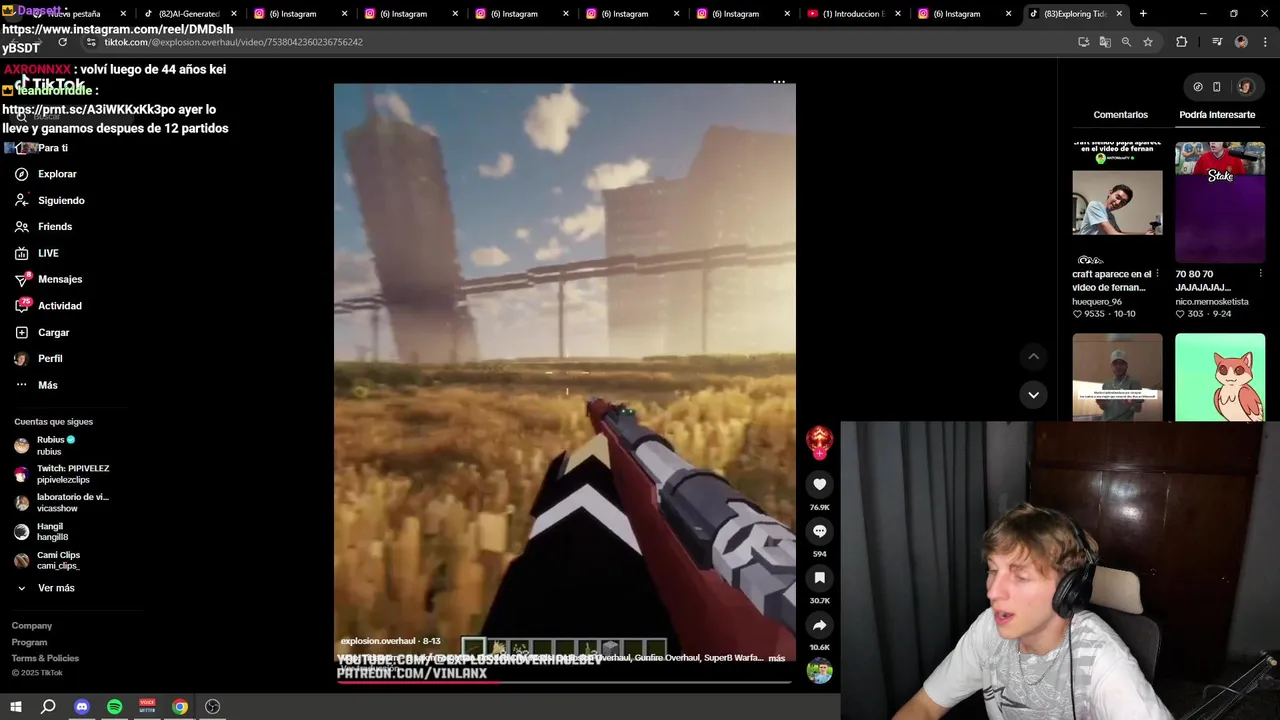The width and height of the screenshot is (1280, 720).
Task: Open the man in cap video thumbnail
Action: click(x=1117, y=377)
